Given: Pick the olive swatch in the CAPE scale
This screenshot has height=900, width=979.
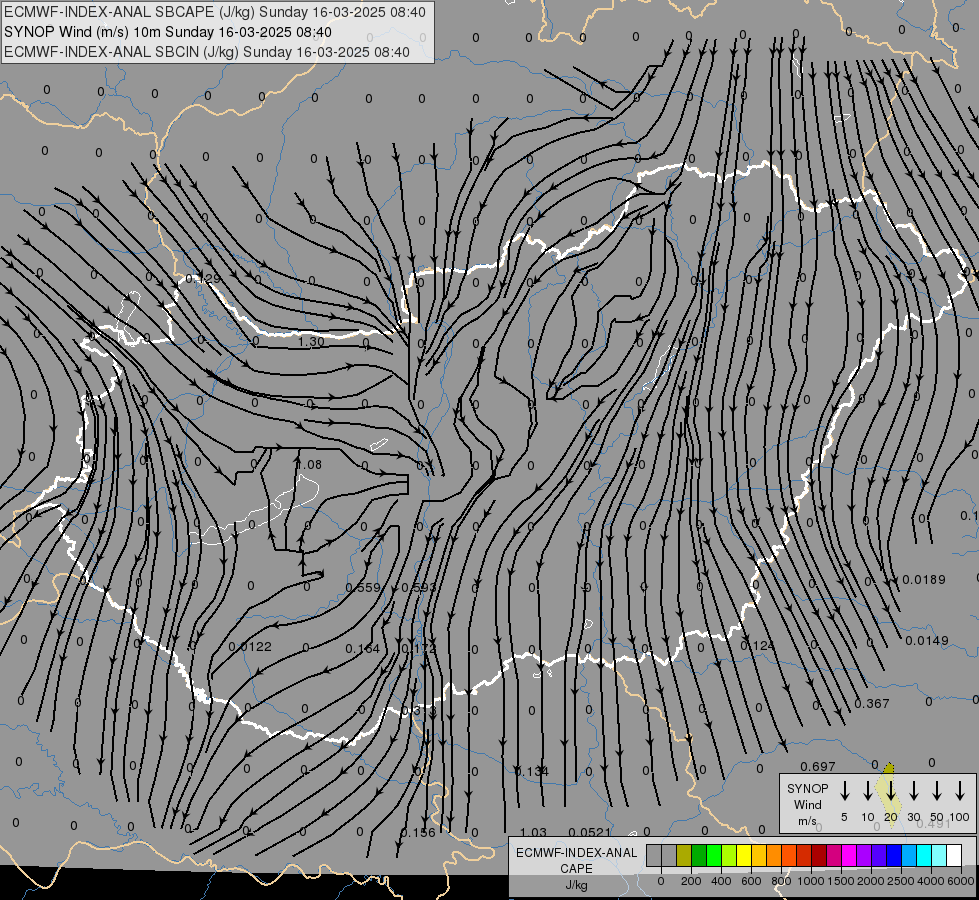Looking at the screenshot, I should point(684,855).
